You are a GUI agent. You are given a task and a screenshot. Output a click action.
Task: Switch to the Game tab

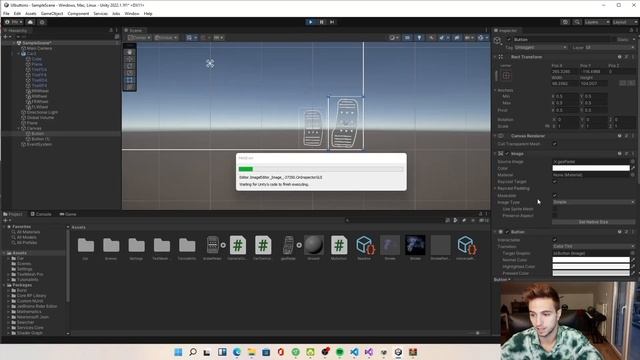pyautogui.click(x=68, y=214)
